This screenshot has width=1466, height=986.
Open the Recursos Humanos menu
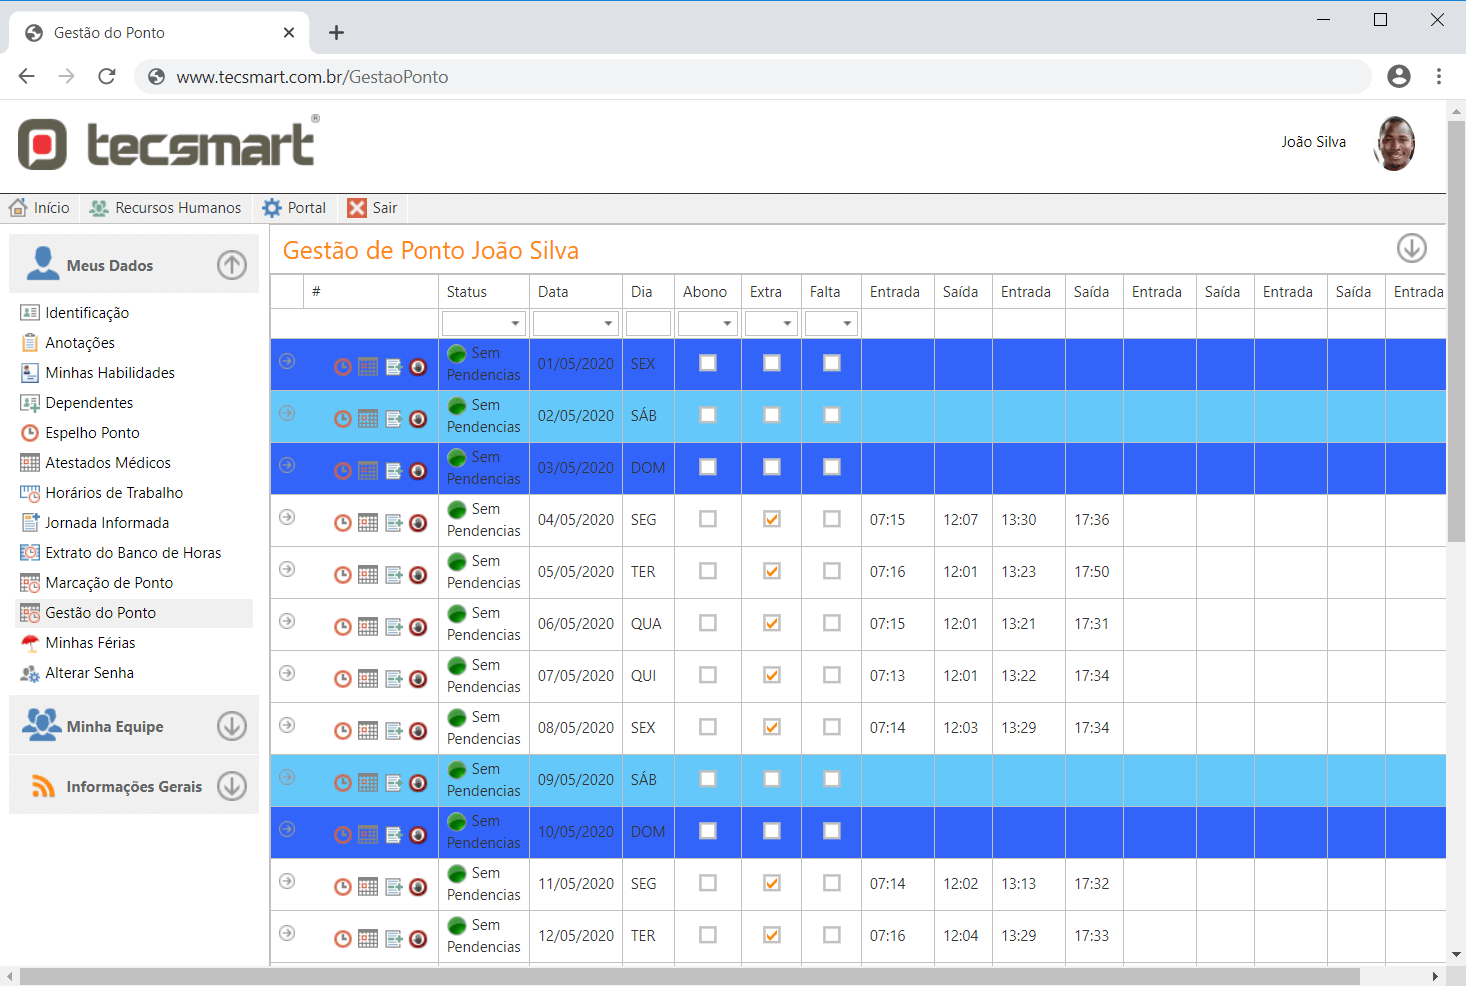pyautogui.click(x=166, y=208)
